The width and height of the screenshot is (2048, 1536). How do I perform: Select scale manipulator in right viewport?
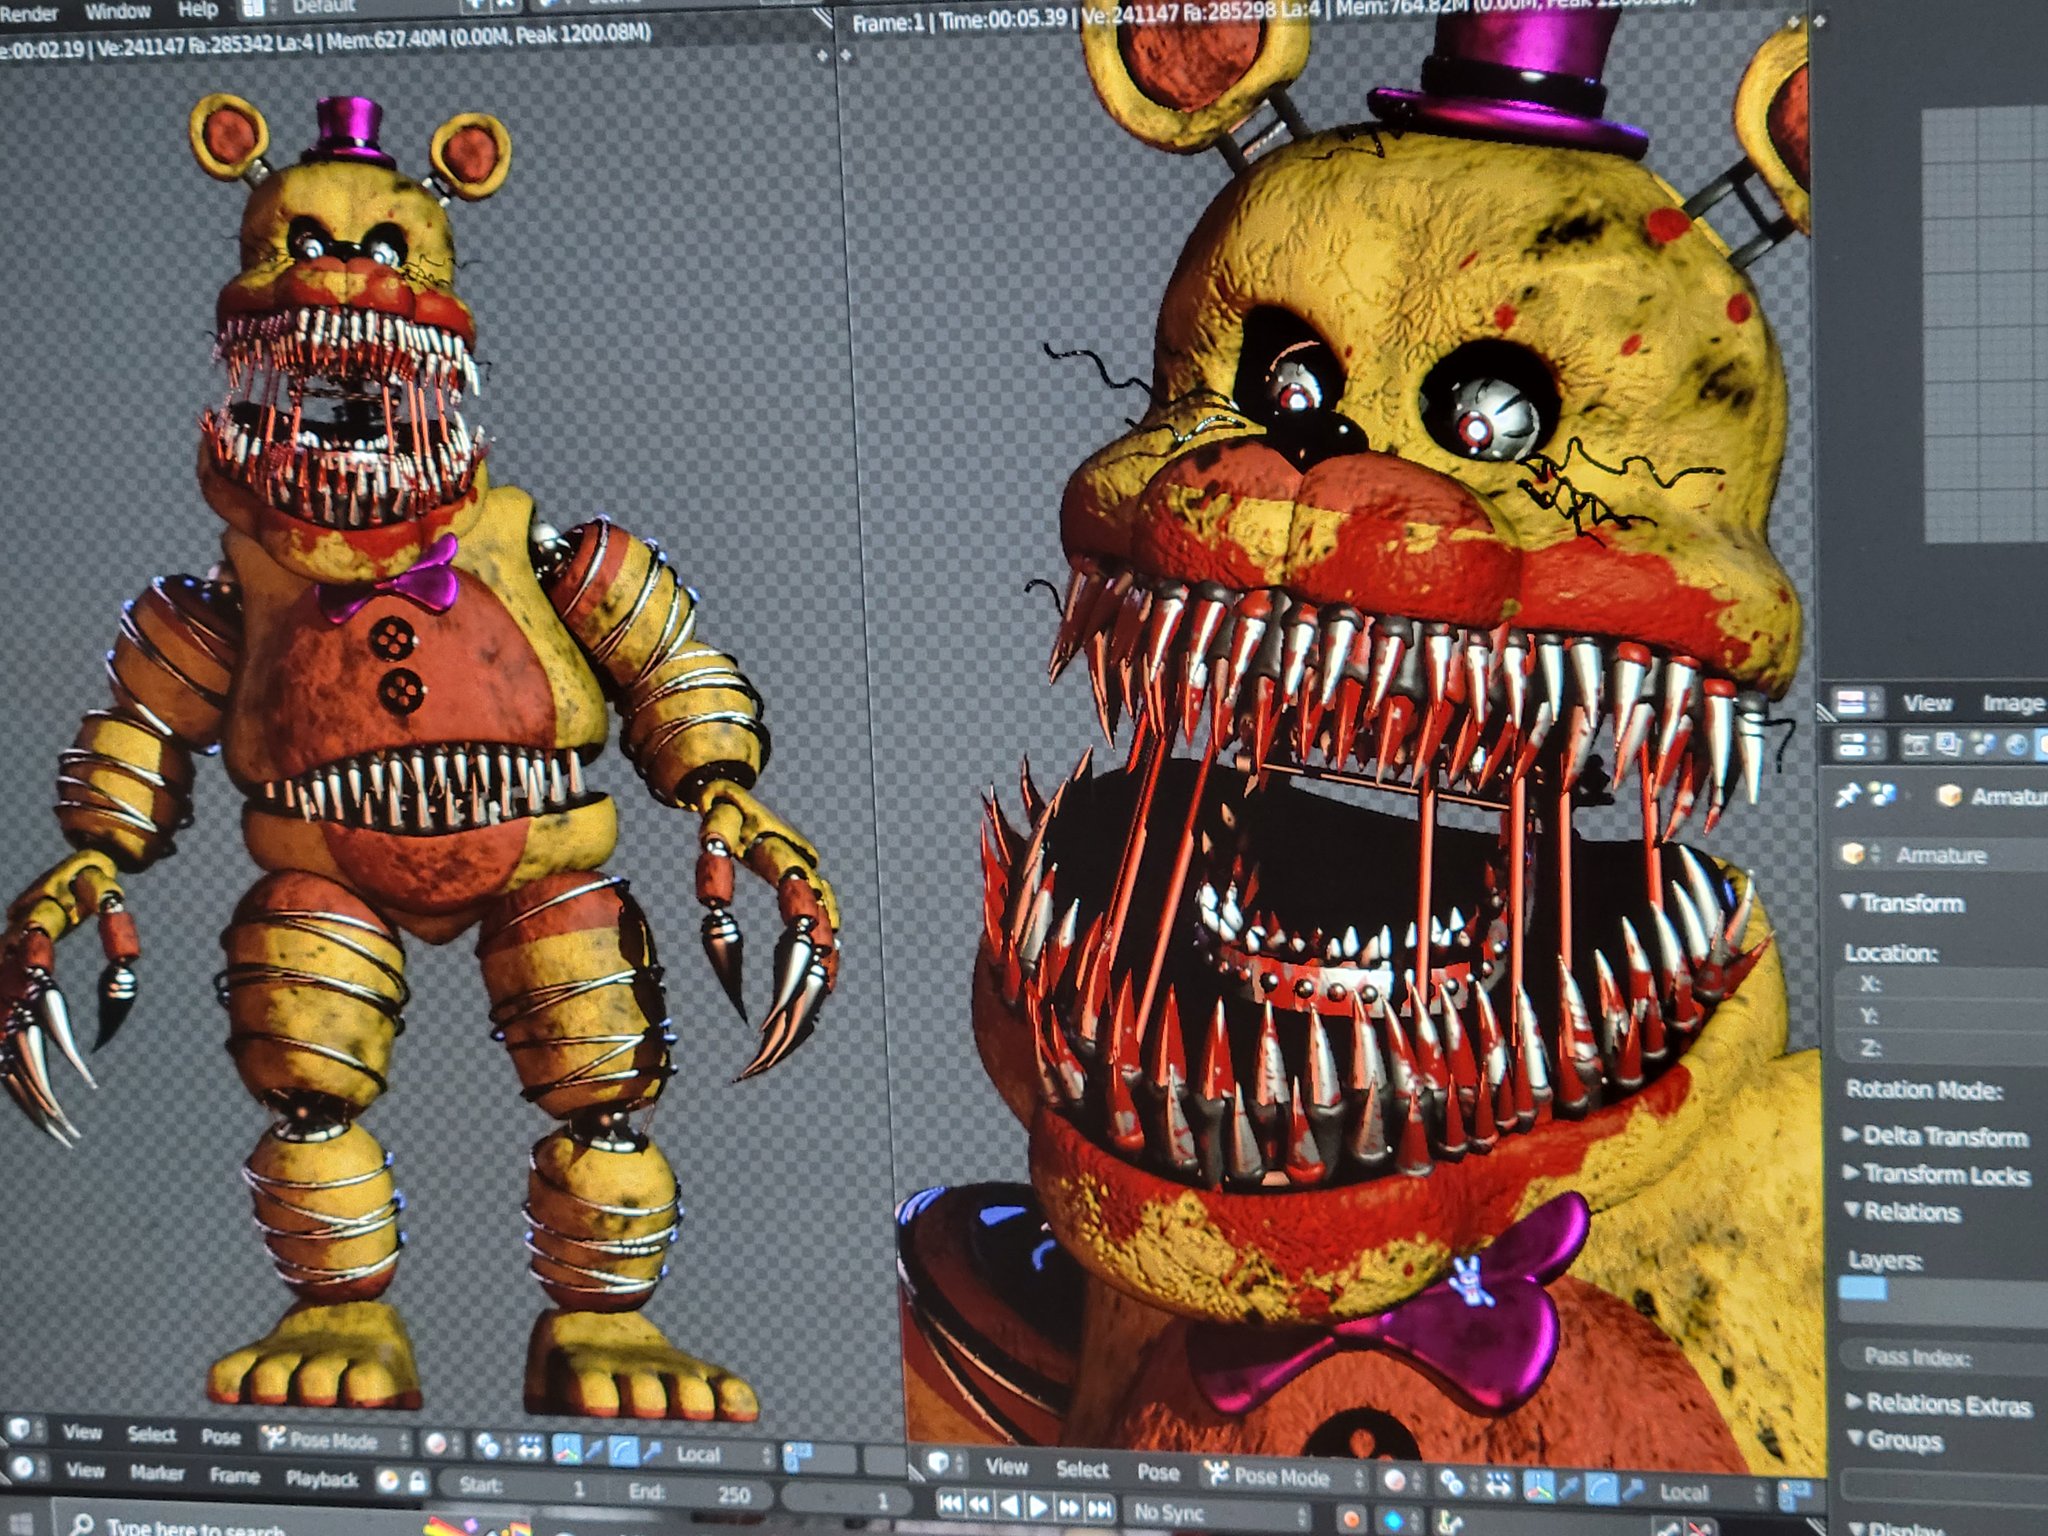tap(1633, 1491)
